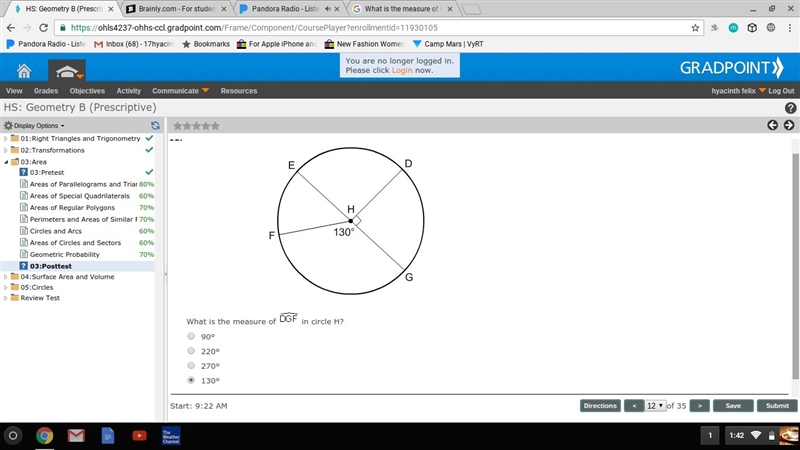Click the cube extension icon
800x450 pixels.
pos(752,28)
